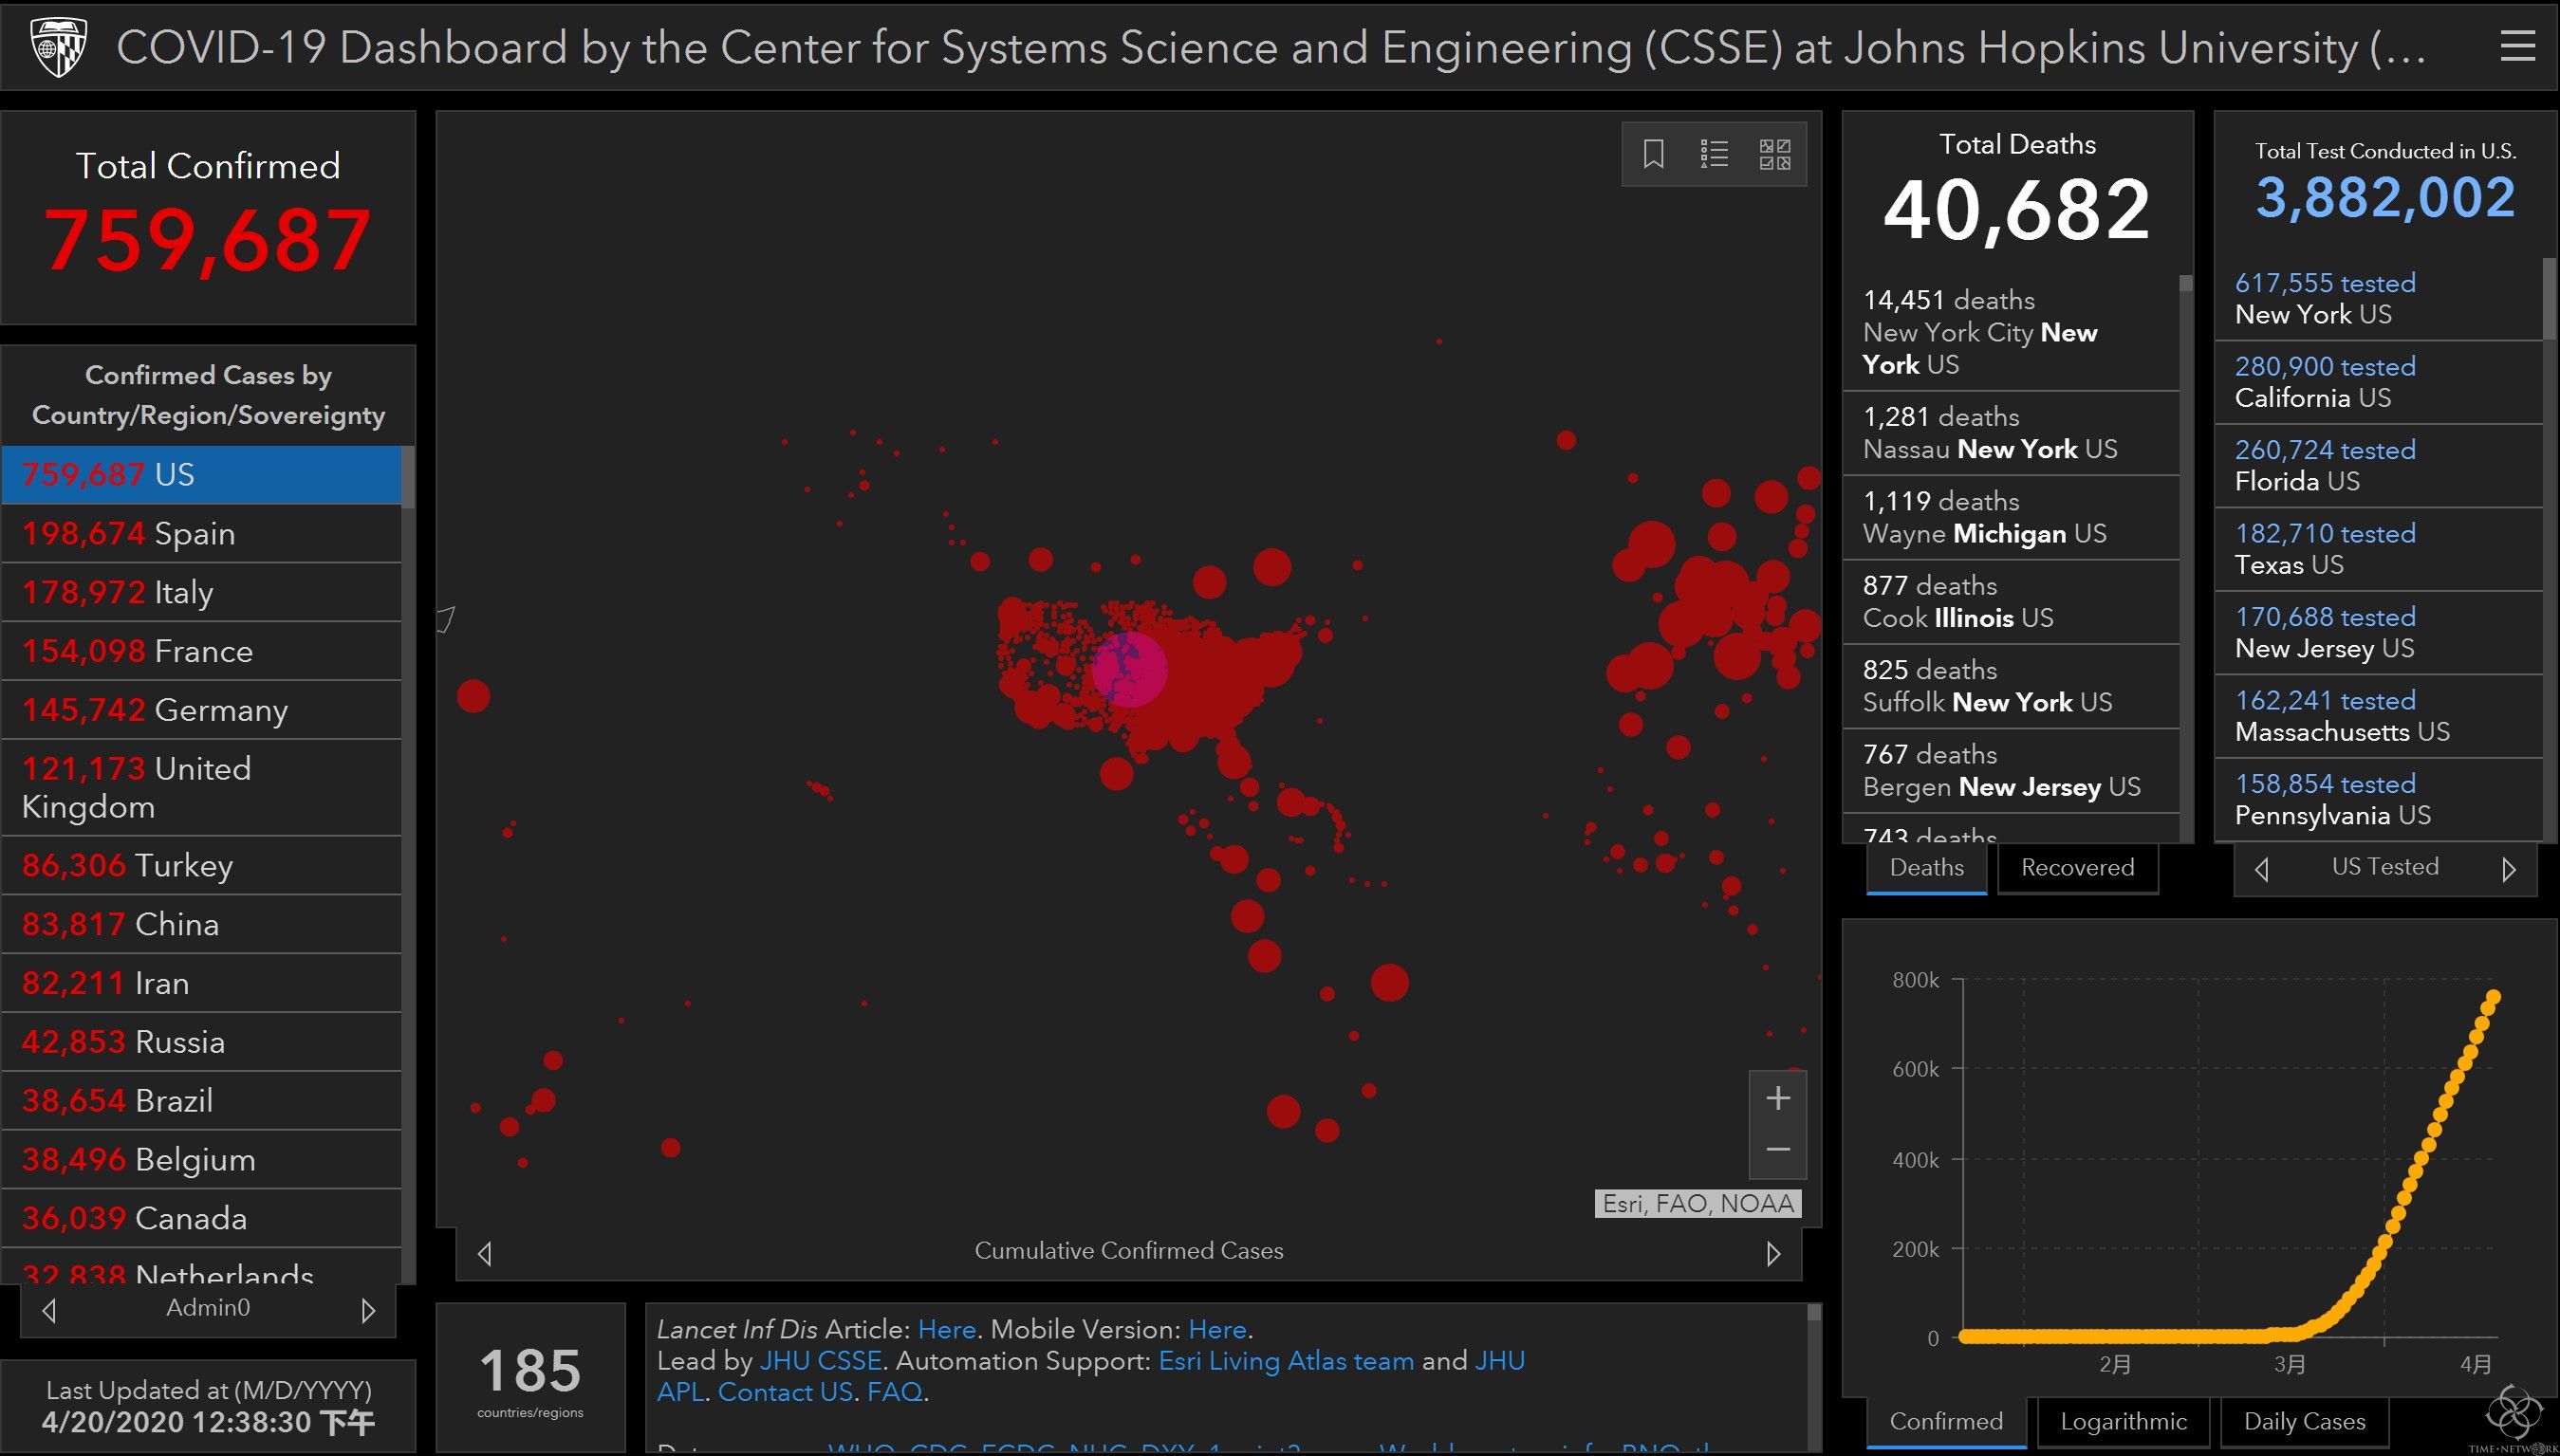Open the FAQ link

[x=895, y=1392]
